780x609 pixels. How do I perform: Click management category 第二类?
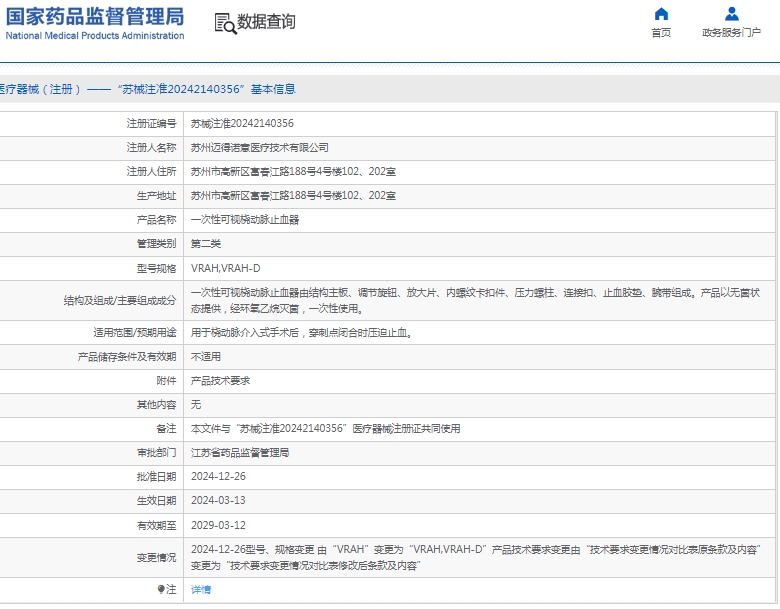(205, 244)
